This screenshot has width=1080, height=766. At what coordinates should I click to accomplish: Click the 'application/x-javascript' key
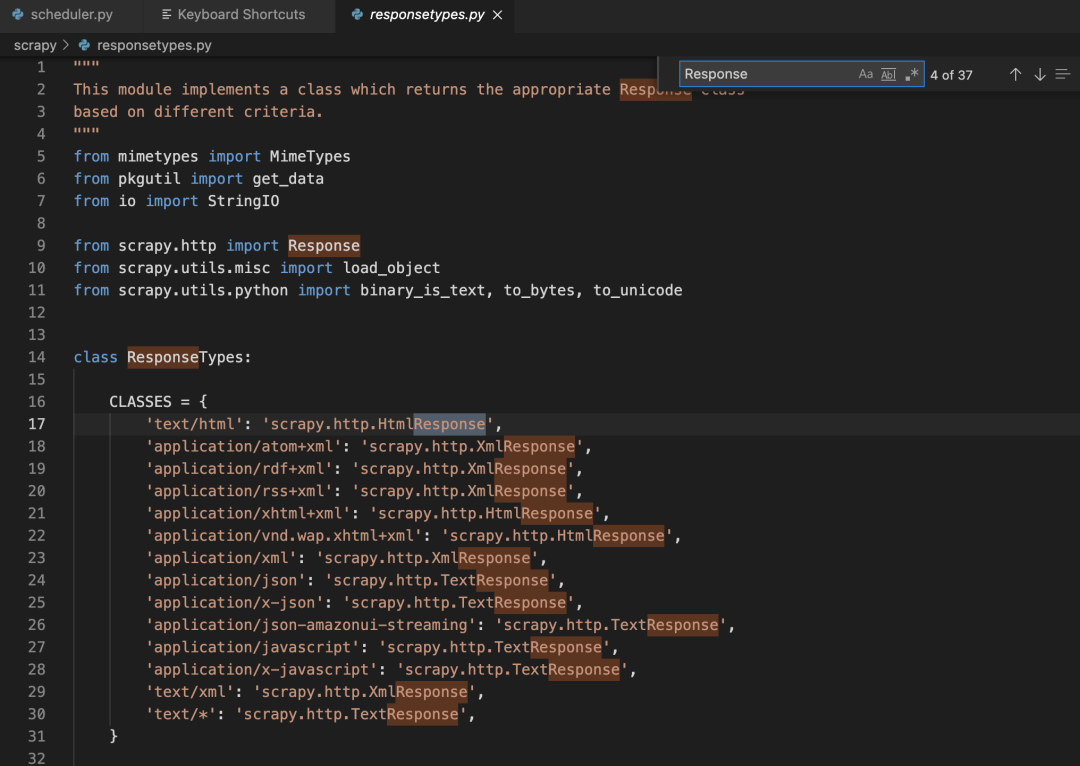(262, 670)
